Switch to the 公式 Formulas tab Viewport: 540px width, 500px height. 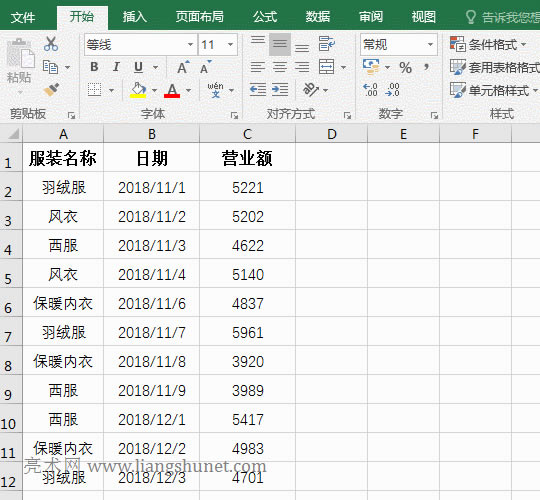click(265, 17)
